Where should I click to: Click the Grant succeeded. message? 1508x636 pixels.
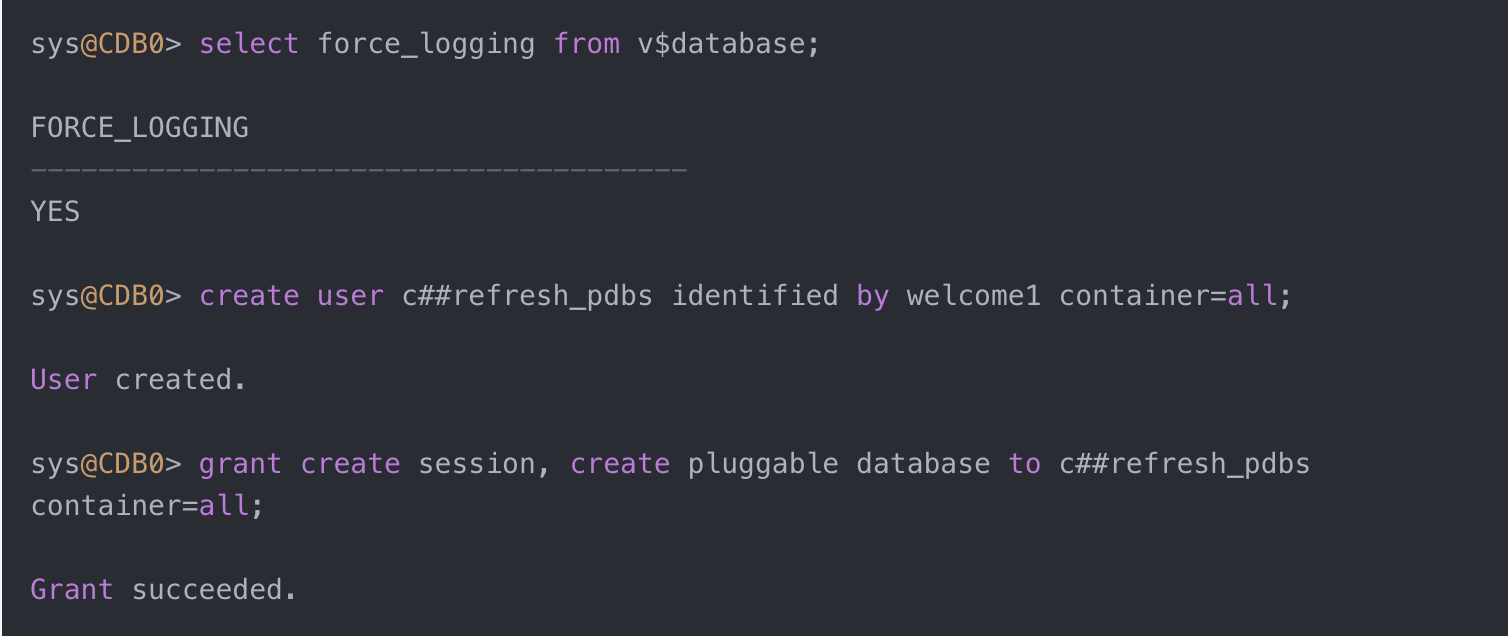pyautogui.click(x=164, y=590)
